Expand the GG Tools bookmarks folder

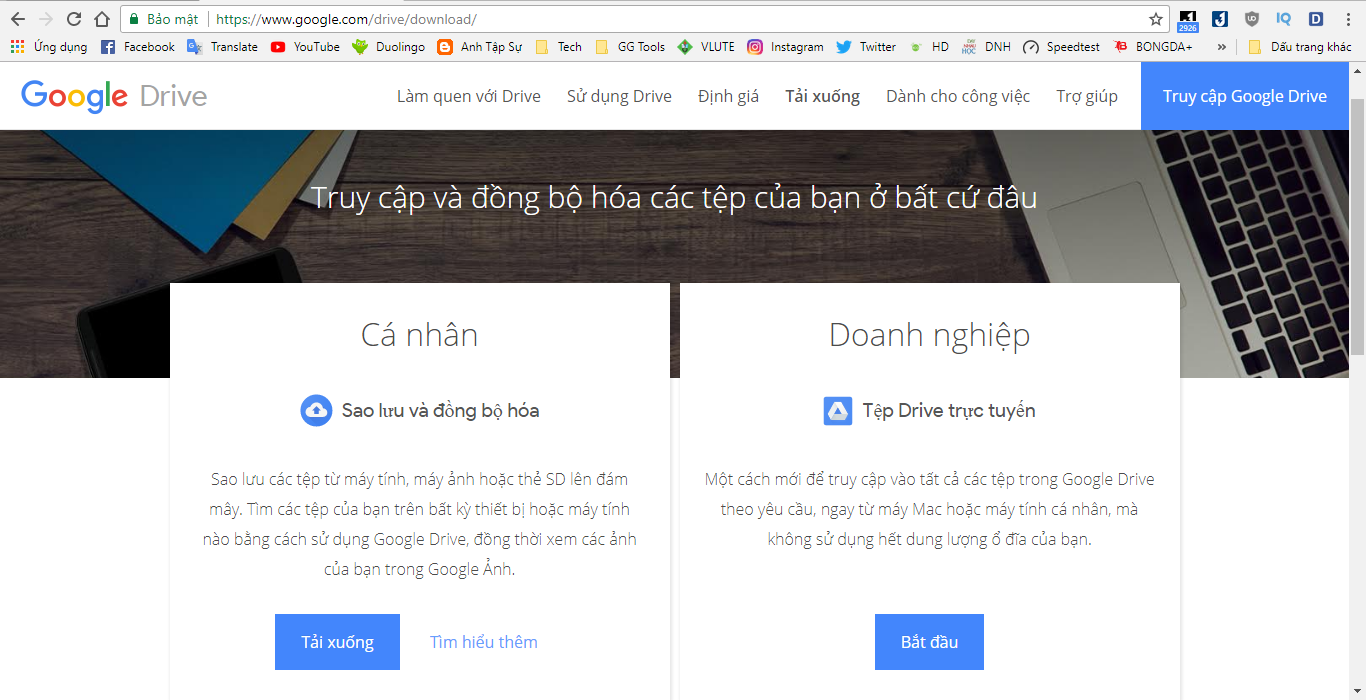(629, 47)
